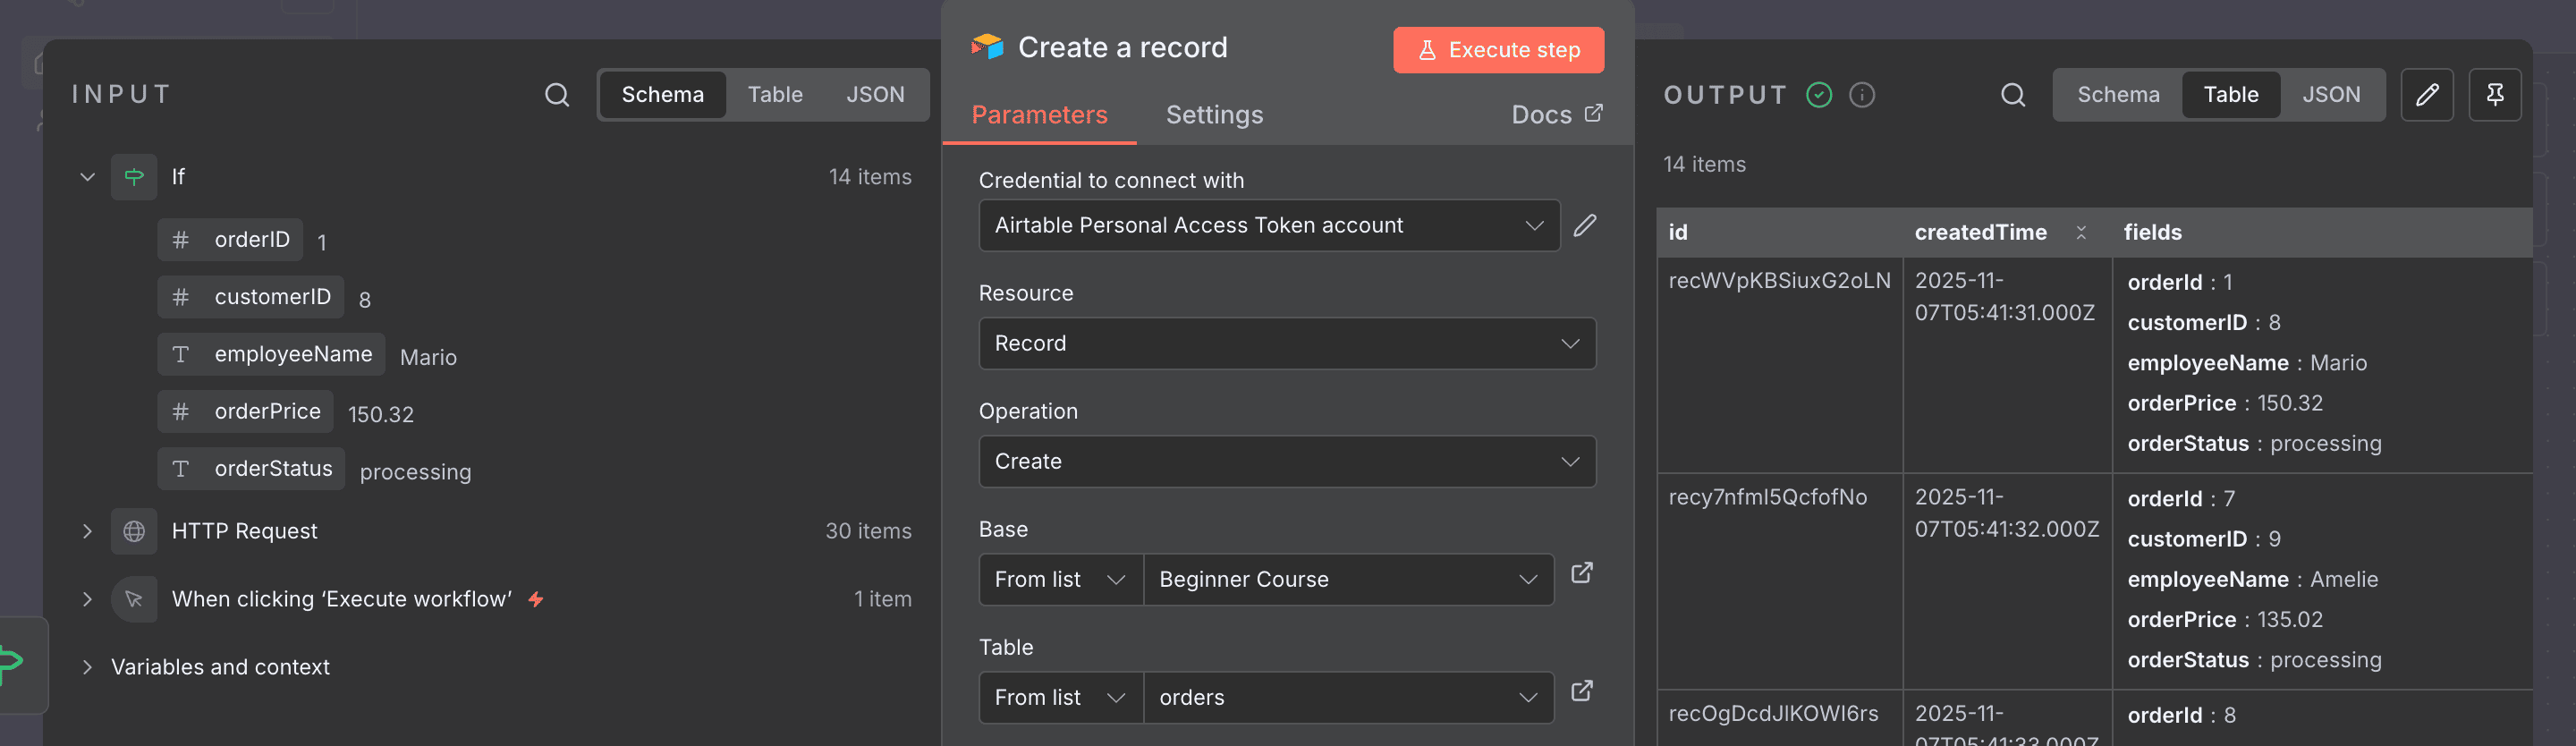Switch INPUT view to JSON

pos(875,95)
